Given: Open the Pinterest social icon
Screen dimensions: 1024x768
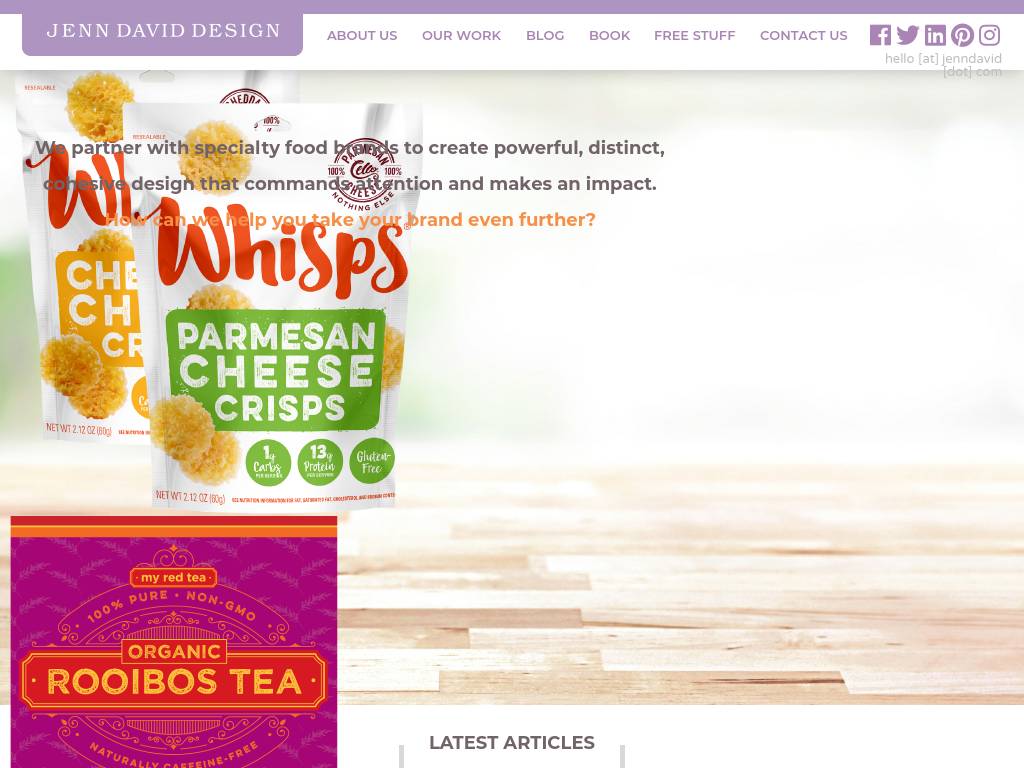Looking at the screenshot, I should (962, 35).
